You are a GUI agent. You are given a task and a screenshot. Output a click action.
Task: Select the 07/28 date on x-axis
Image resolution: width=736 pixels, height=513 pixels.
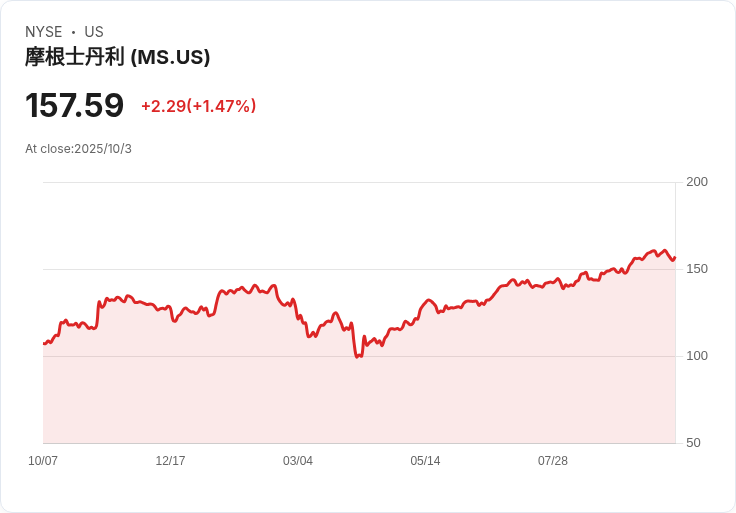[x=553, y=461]
